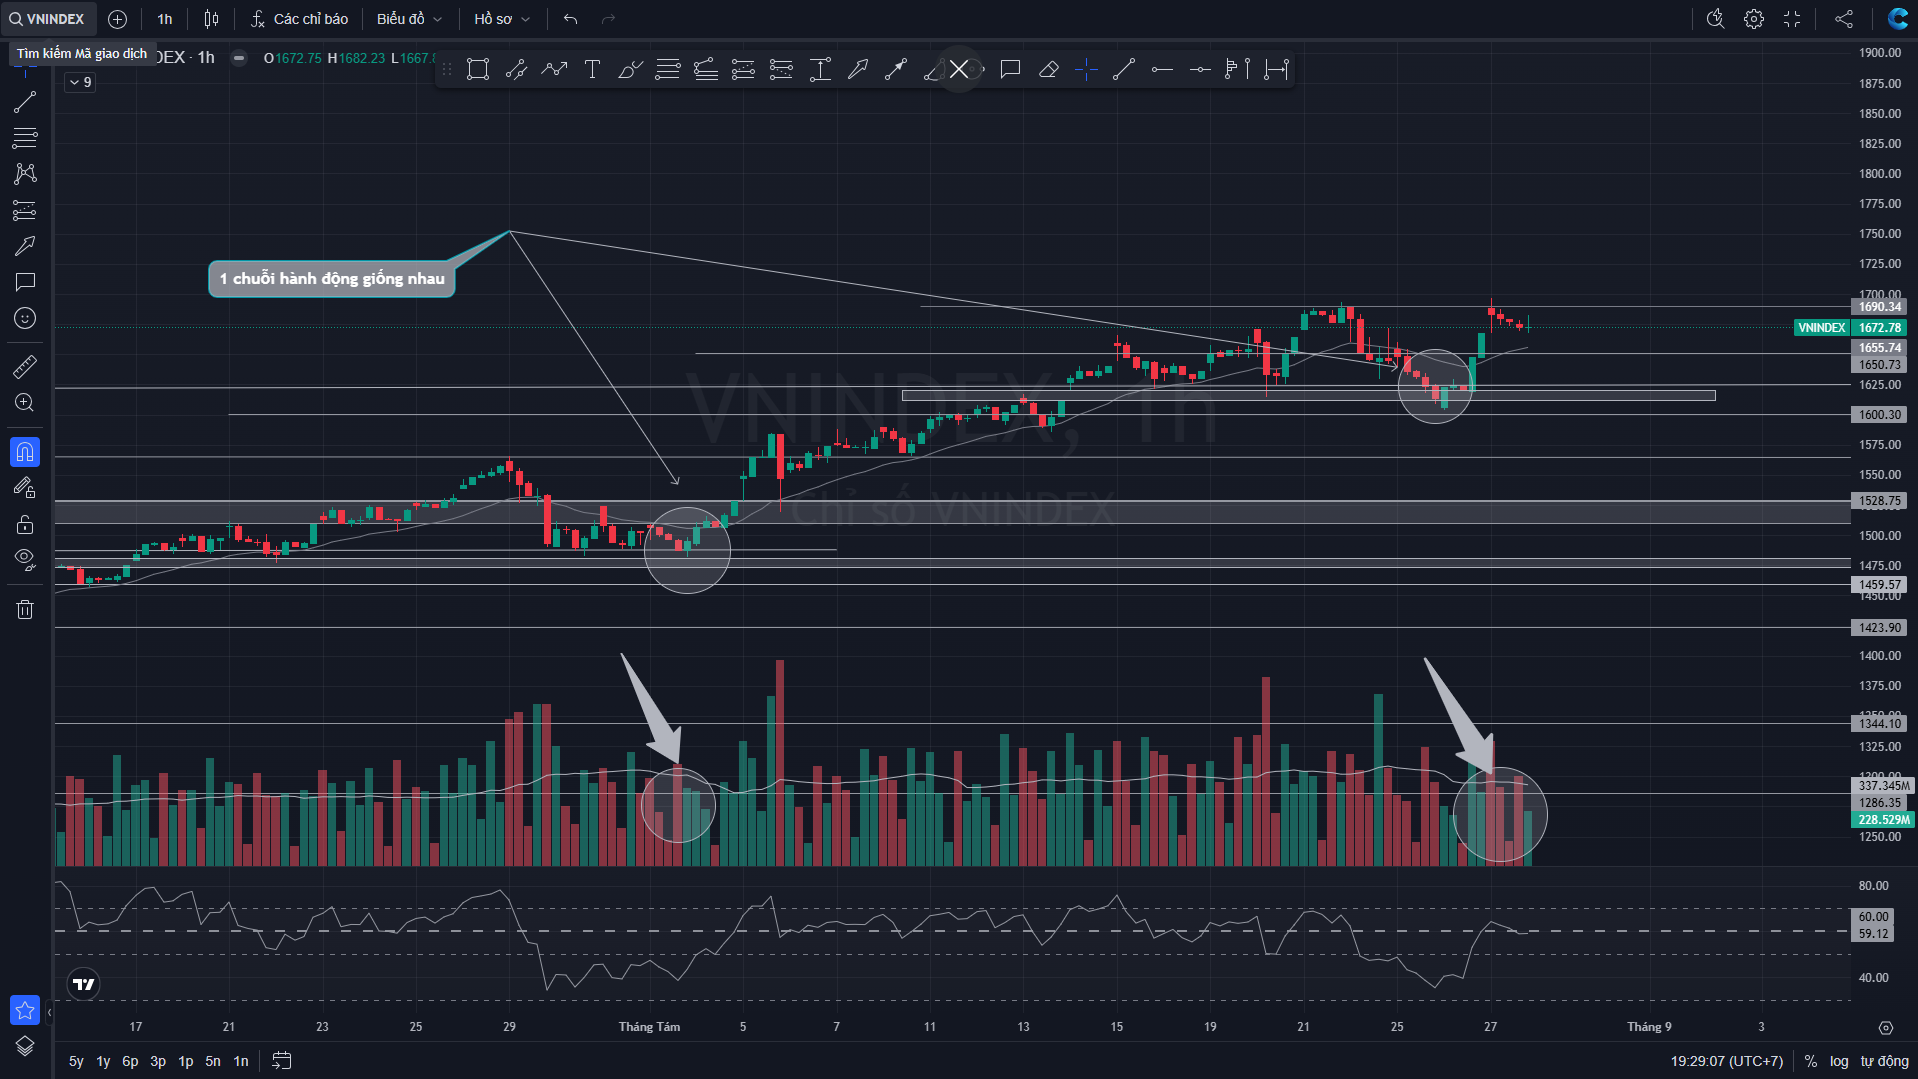Screen dimensions: 1918x1079
Task: Exit fullscreen mode
Action: click(x=1792, y=19)
